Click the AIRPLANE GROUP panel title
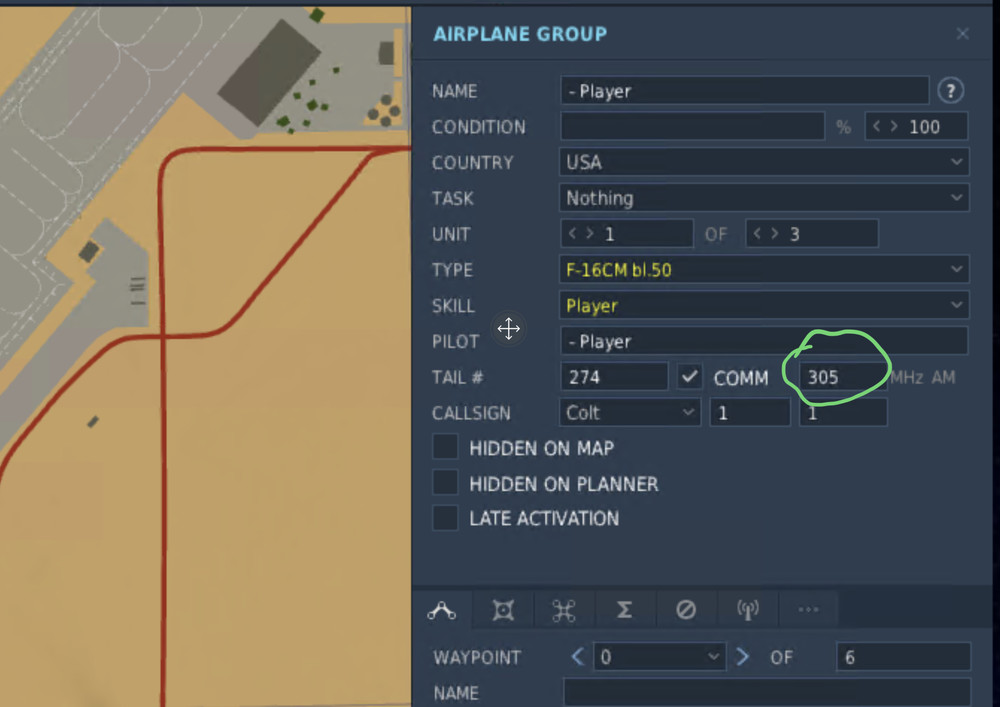This screenshot has height=707, width=1000. tap(520, 34)
